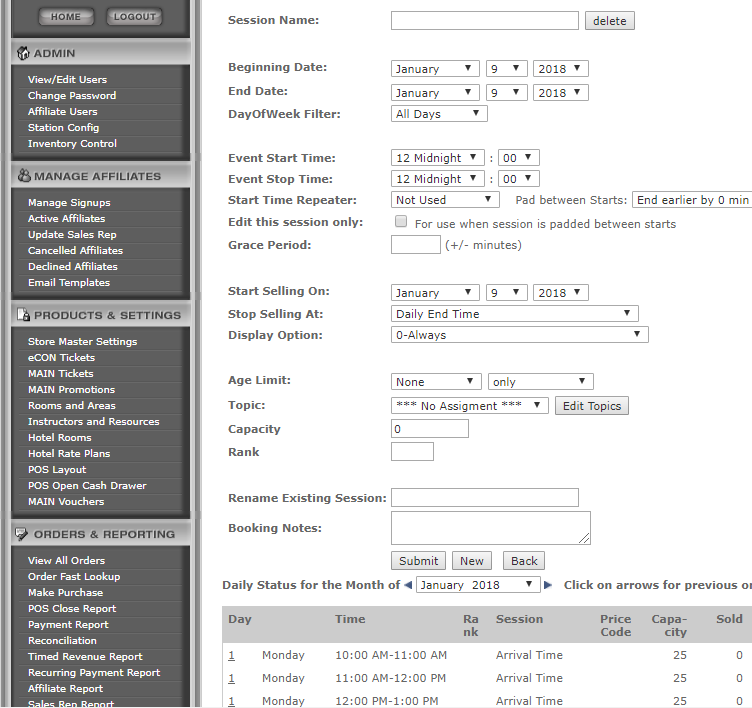
Task: Open Email Templates menu item
Action: [69, 283]
